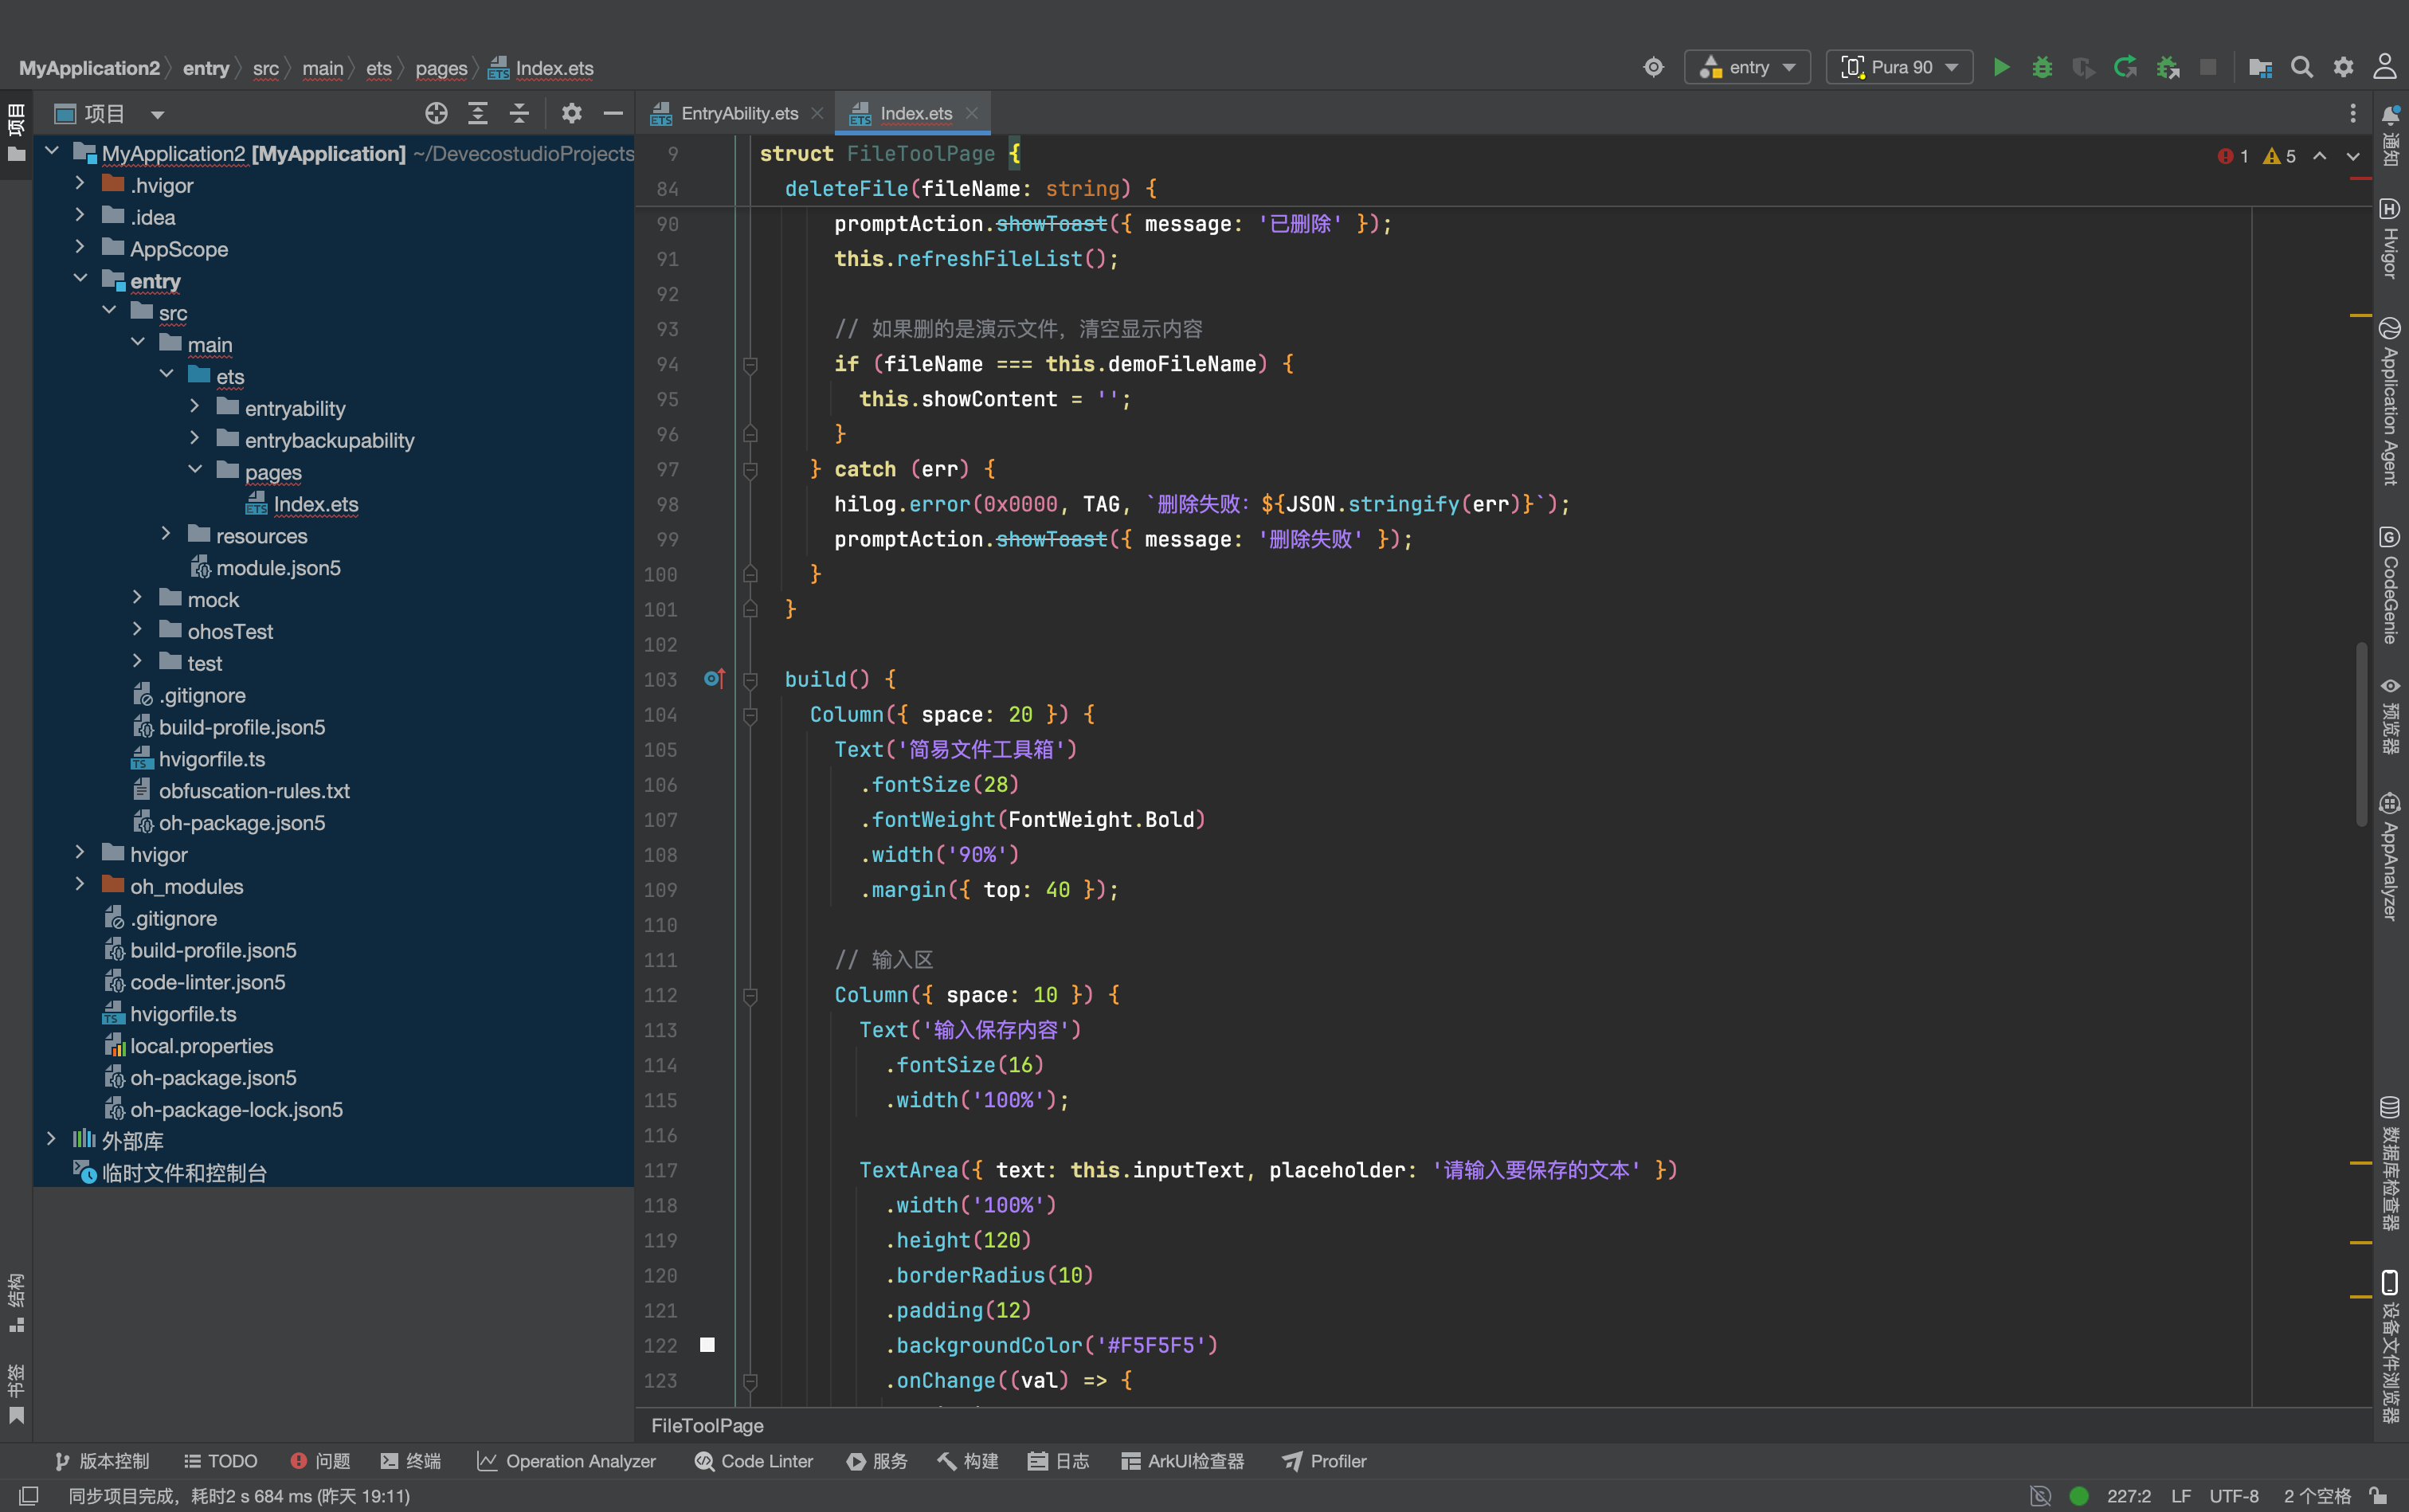Open the terminal tool tab
Viewport: 2409px width, 1512px height.
pos(411,1461)
